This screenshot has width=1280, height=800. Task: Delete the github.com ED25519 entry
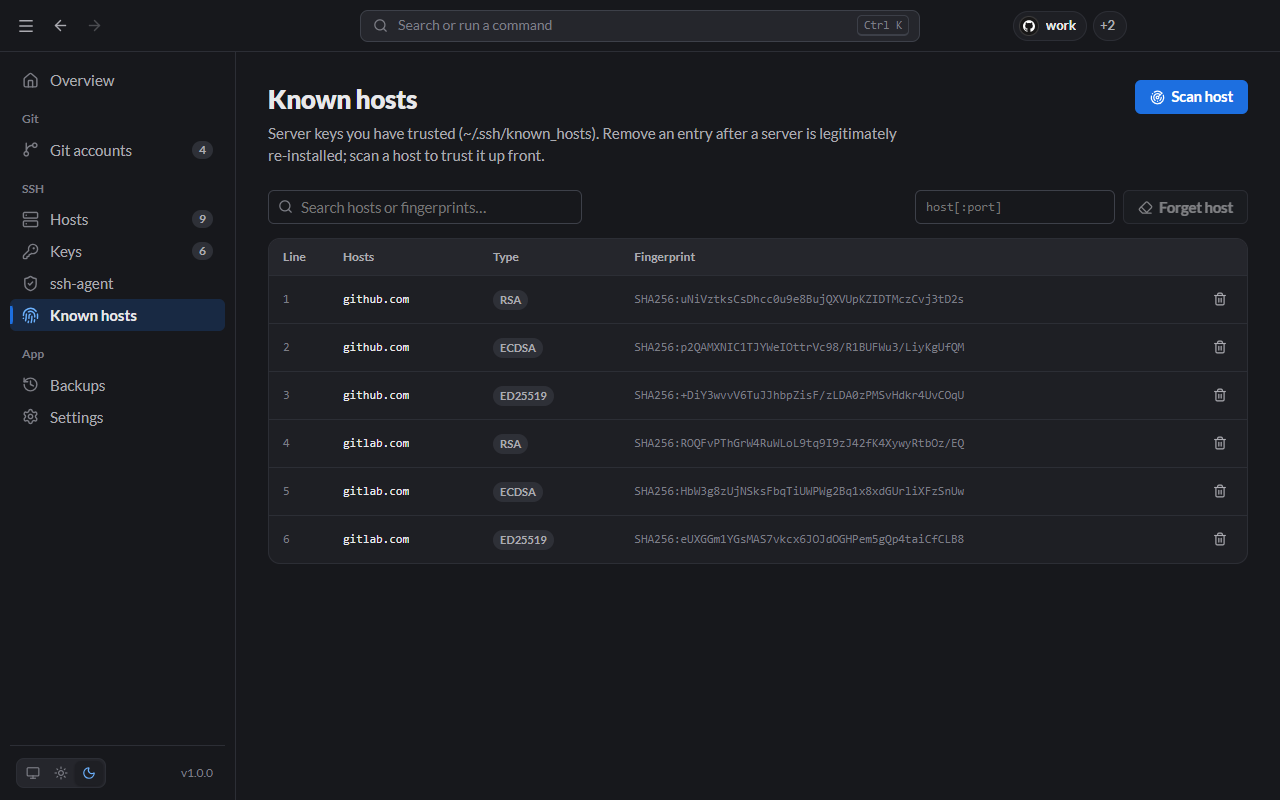pyautogui.click(x=1220, y=395)
